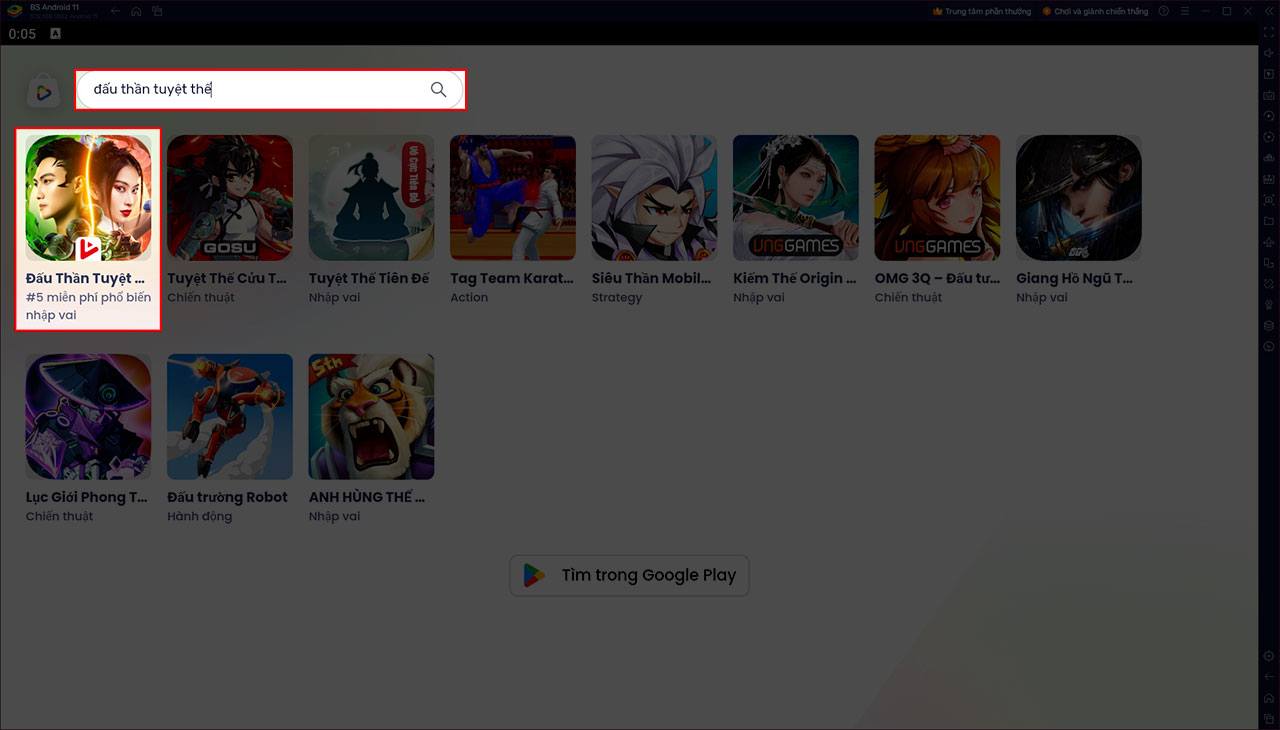Click Tìm trong Google Play button
The width and height of the screenshot is (1280, 730).
[x=629, y=575]
